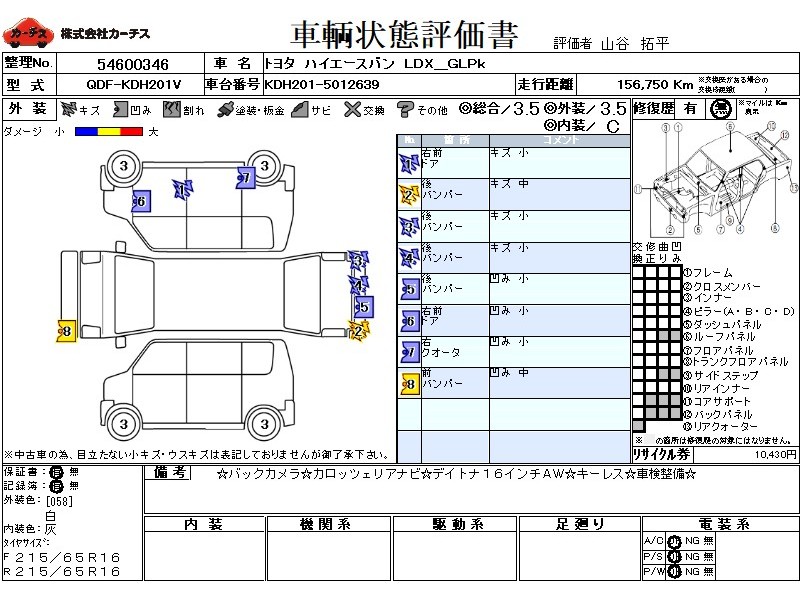Image resolution: width=800 pixels, height=600 pixels.
Task: Select damage marker 4 at the rear bumper diagram
Action: tap(359, 285)
